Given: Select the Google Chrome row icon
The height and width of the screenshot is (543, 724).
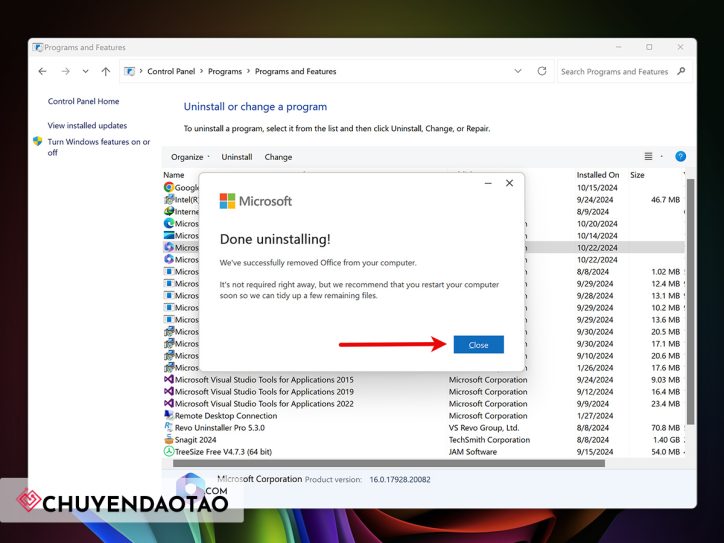Looking at the screenshot, I should [169, 187].
